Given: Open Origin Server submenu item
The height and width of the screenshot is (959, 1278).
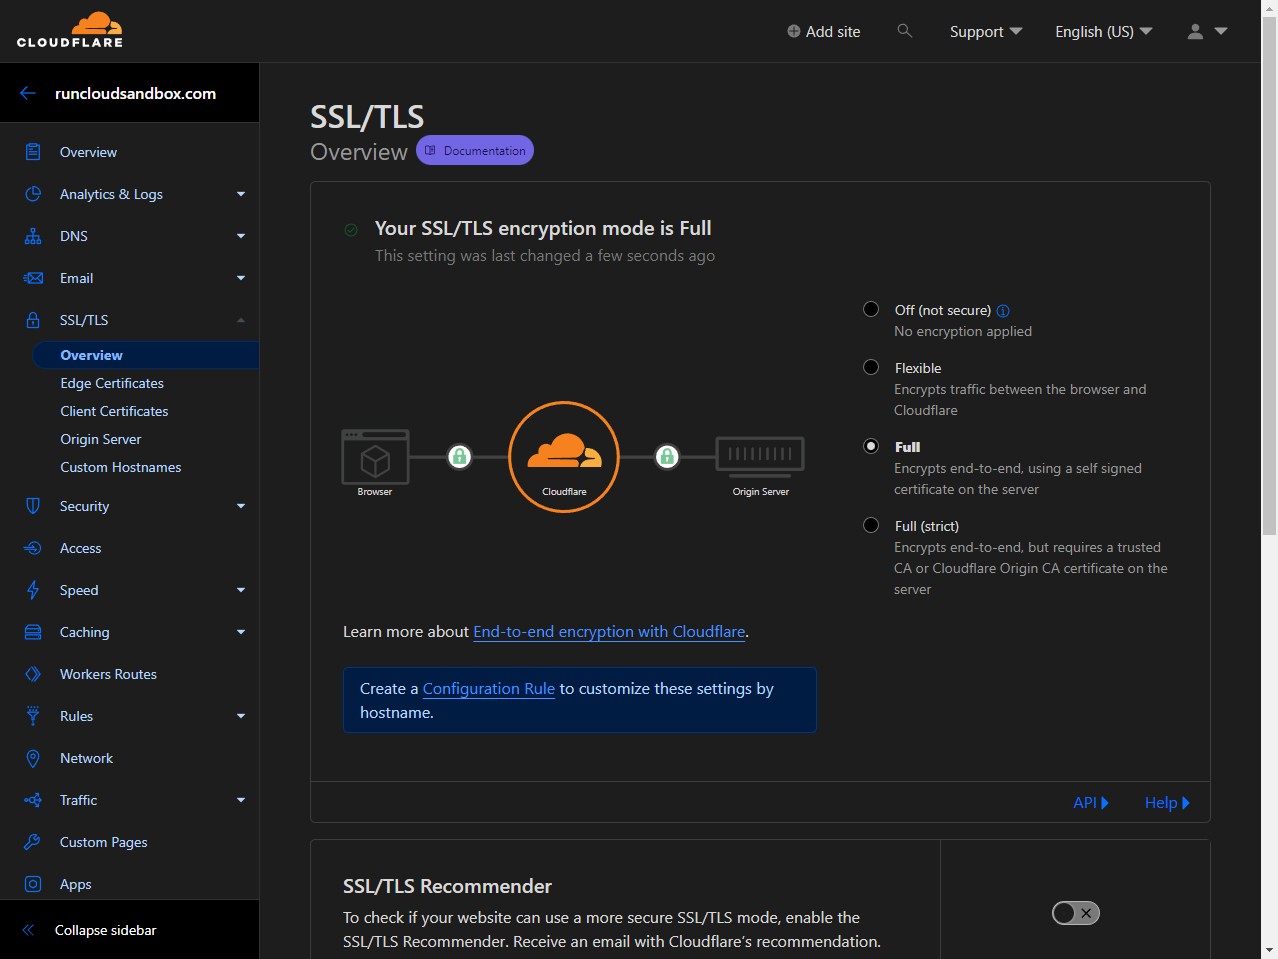Looking at the screenshot, I should (101, 439).
